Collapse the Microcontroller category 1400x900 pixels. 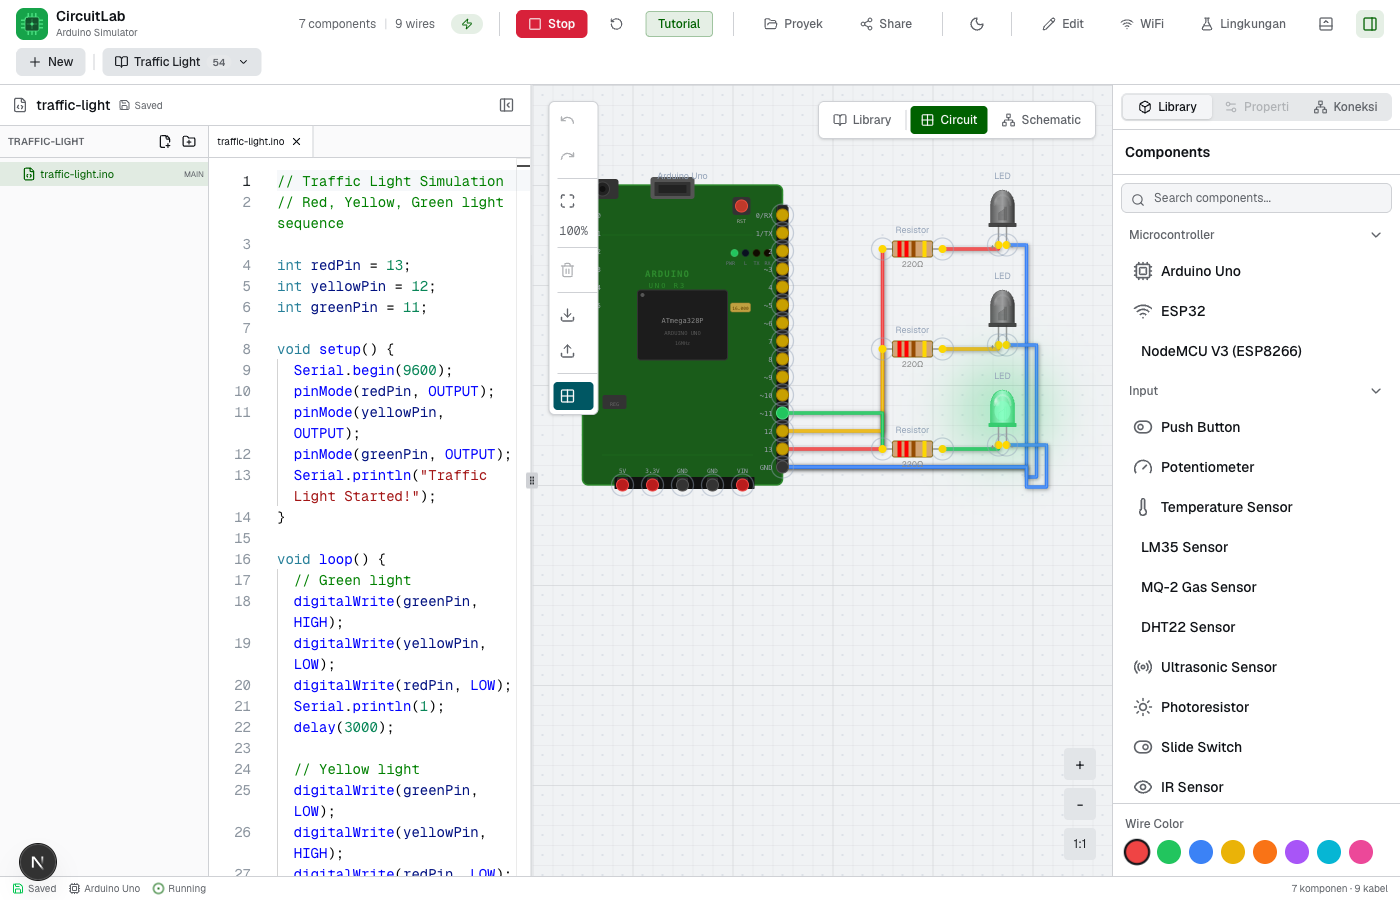[x=1376, y=235]
